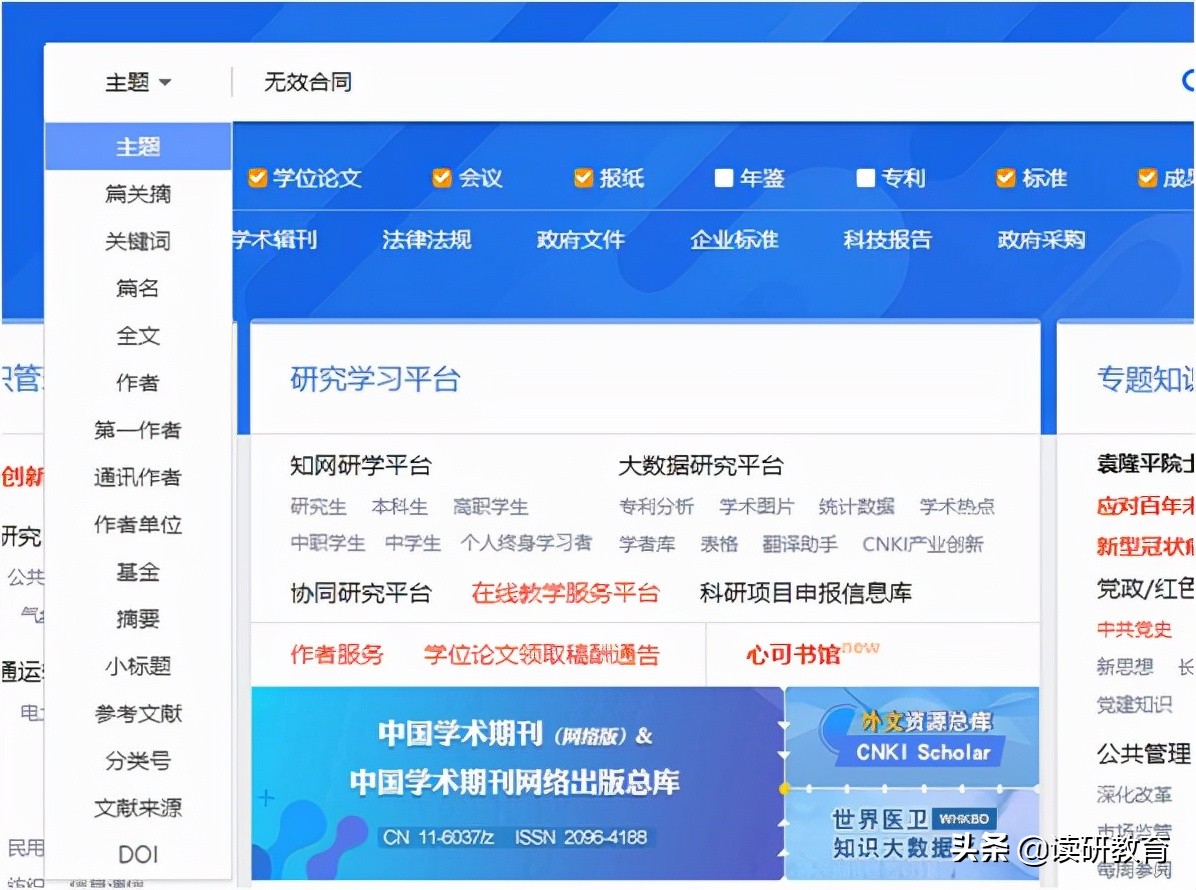Collapse the 主题 search field dropdown
Image resolution: width=1196 pixels, height=890 pixels.
point(136,82)
